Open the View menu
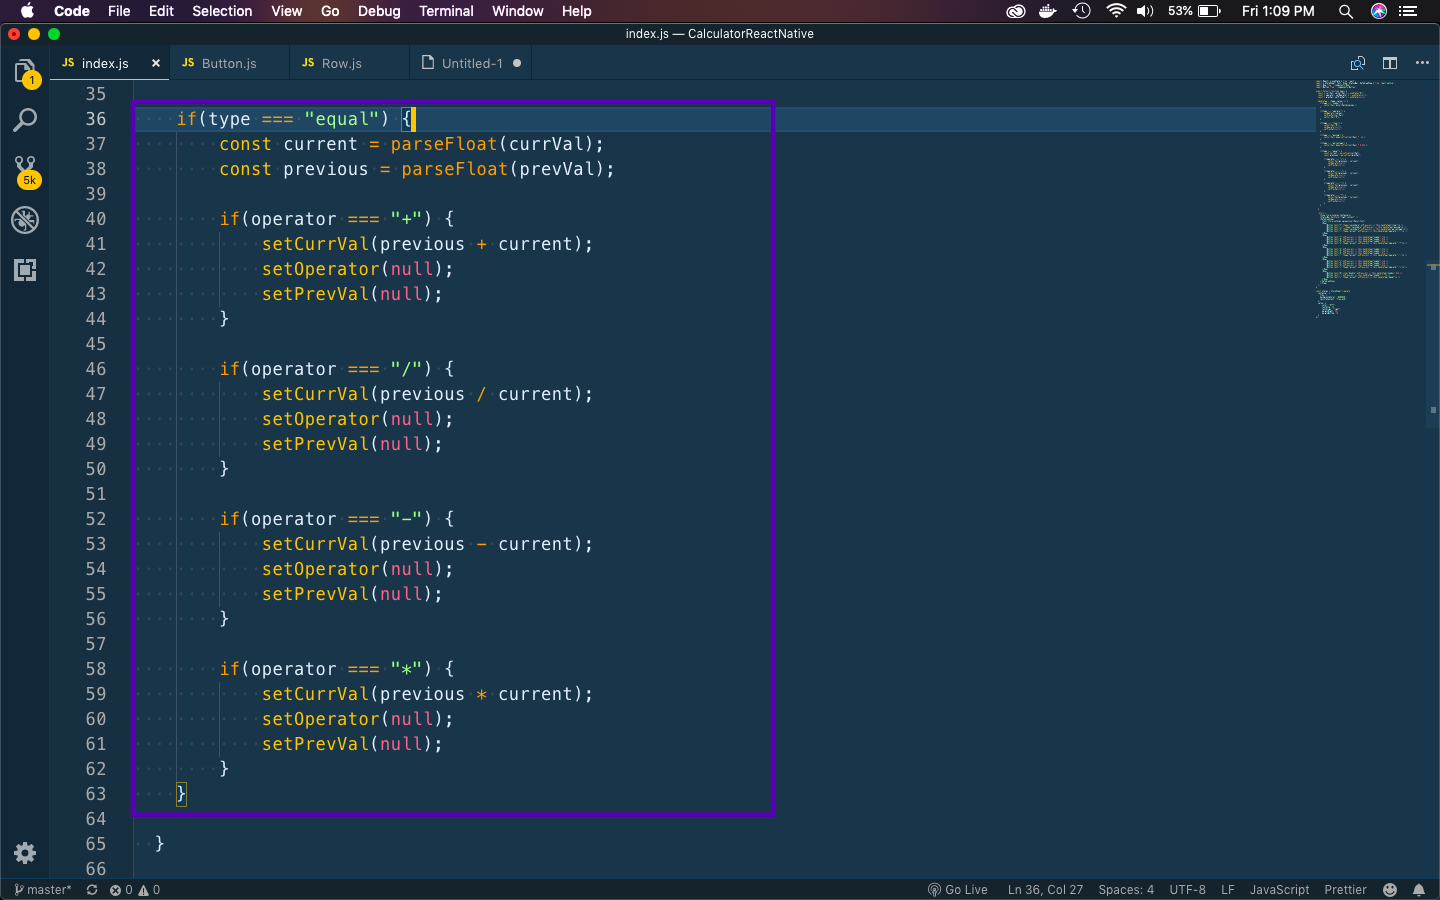This screenshot has width=1440, height=900. pyautogui.click(x=286, y=11)
